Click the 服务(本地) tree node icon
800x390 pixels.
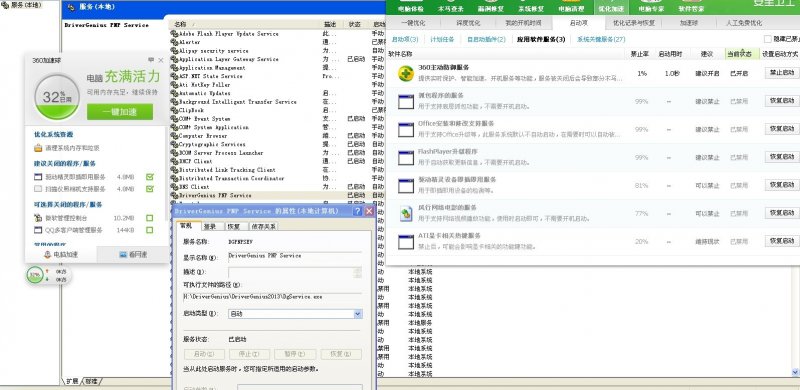coord(5,5)
